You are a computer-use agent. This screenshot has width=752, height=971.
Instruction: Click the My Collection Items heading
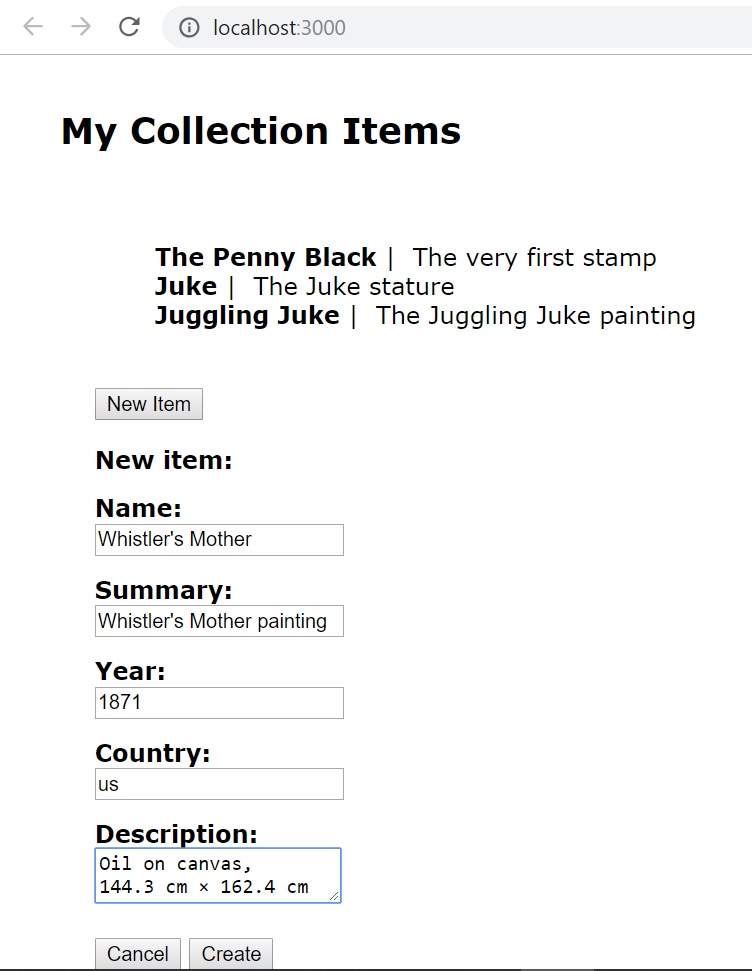(x=260, y=132)
